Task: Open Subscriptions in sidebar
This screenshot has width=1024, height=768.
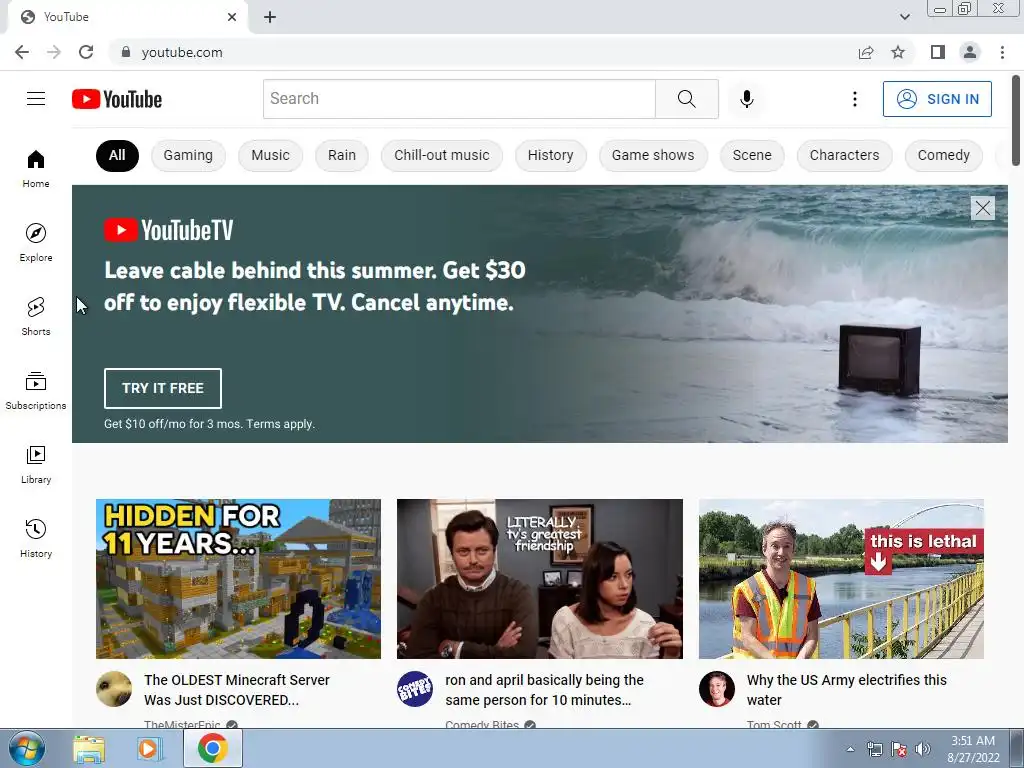Action: pos(36,391)
